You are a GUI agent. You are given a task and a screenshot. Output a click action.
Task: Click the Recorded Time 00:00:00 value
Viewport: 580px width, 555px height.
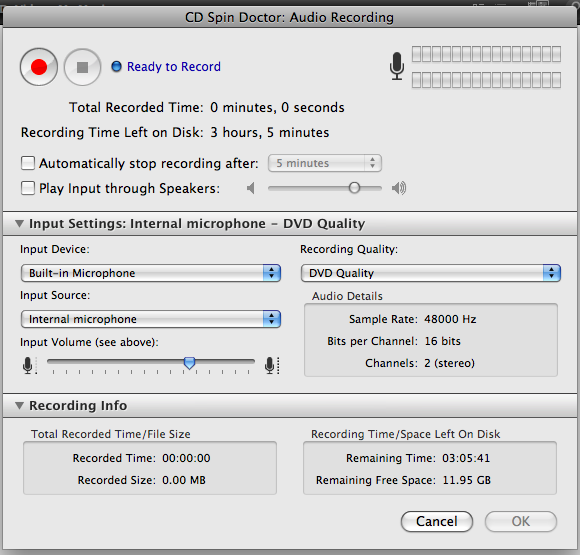coord(186,458)
